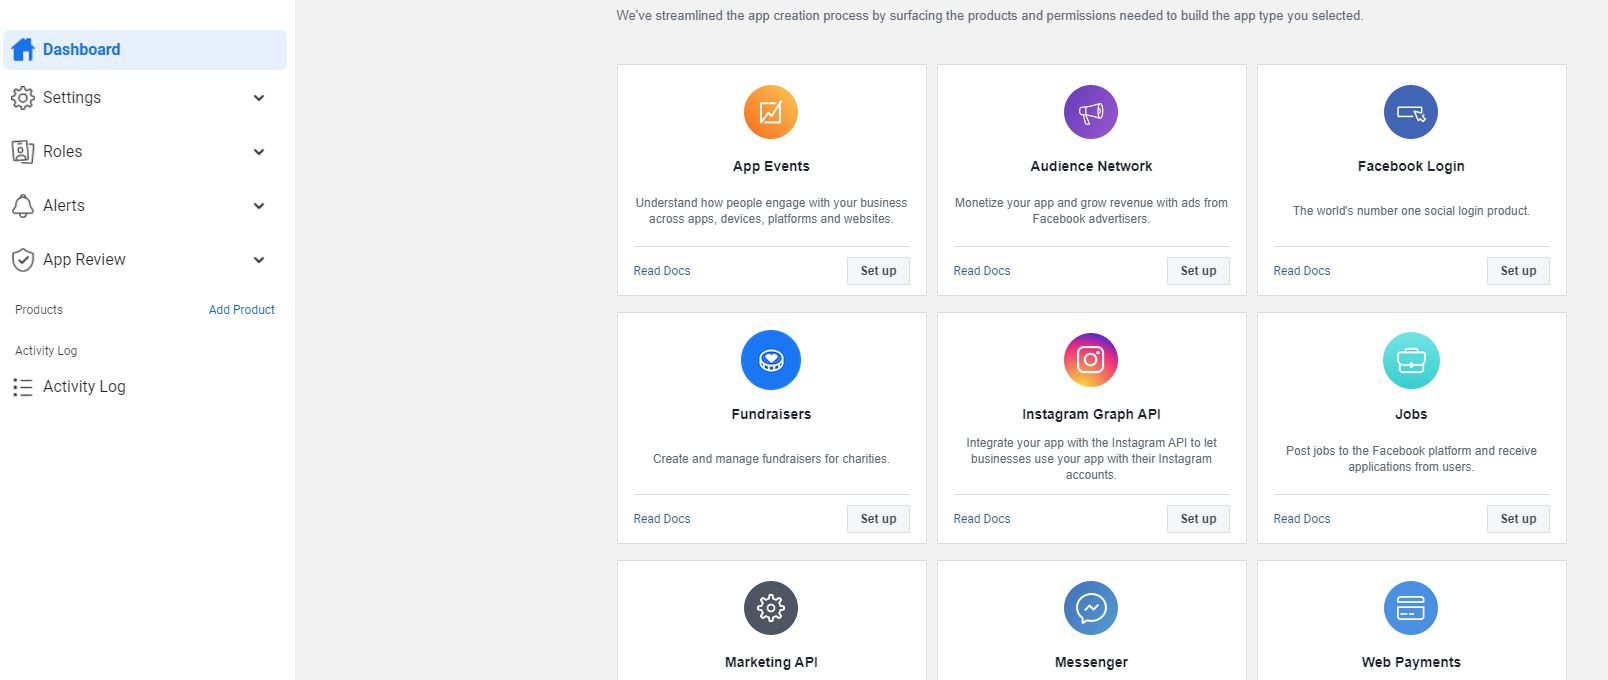
Task: Click the App Review checkmark icon
Action: 24,259
